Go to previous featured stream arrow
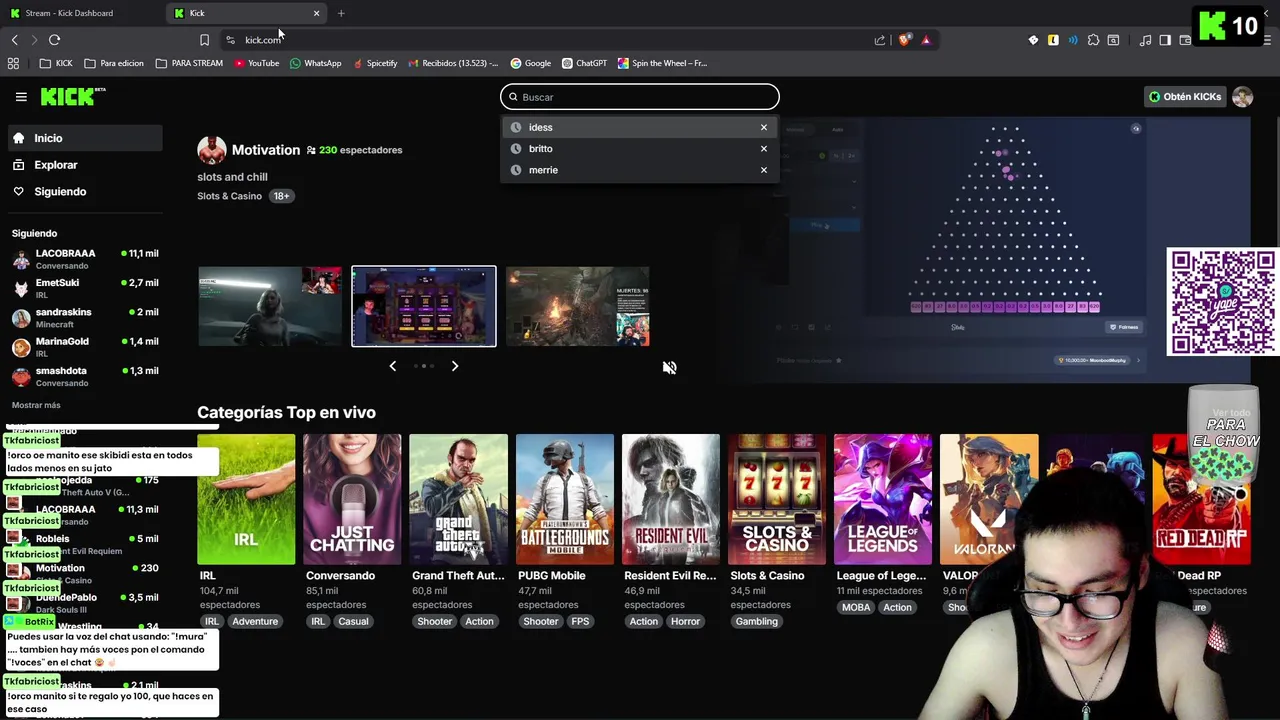The width and height of the screenshot is (1280, 720). click(x=392, y=366)
